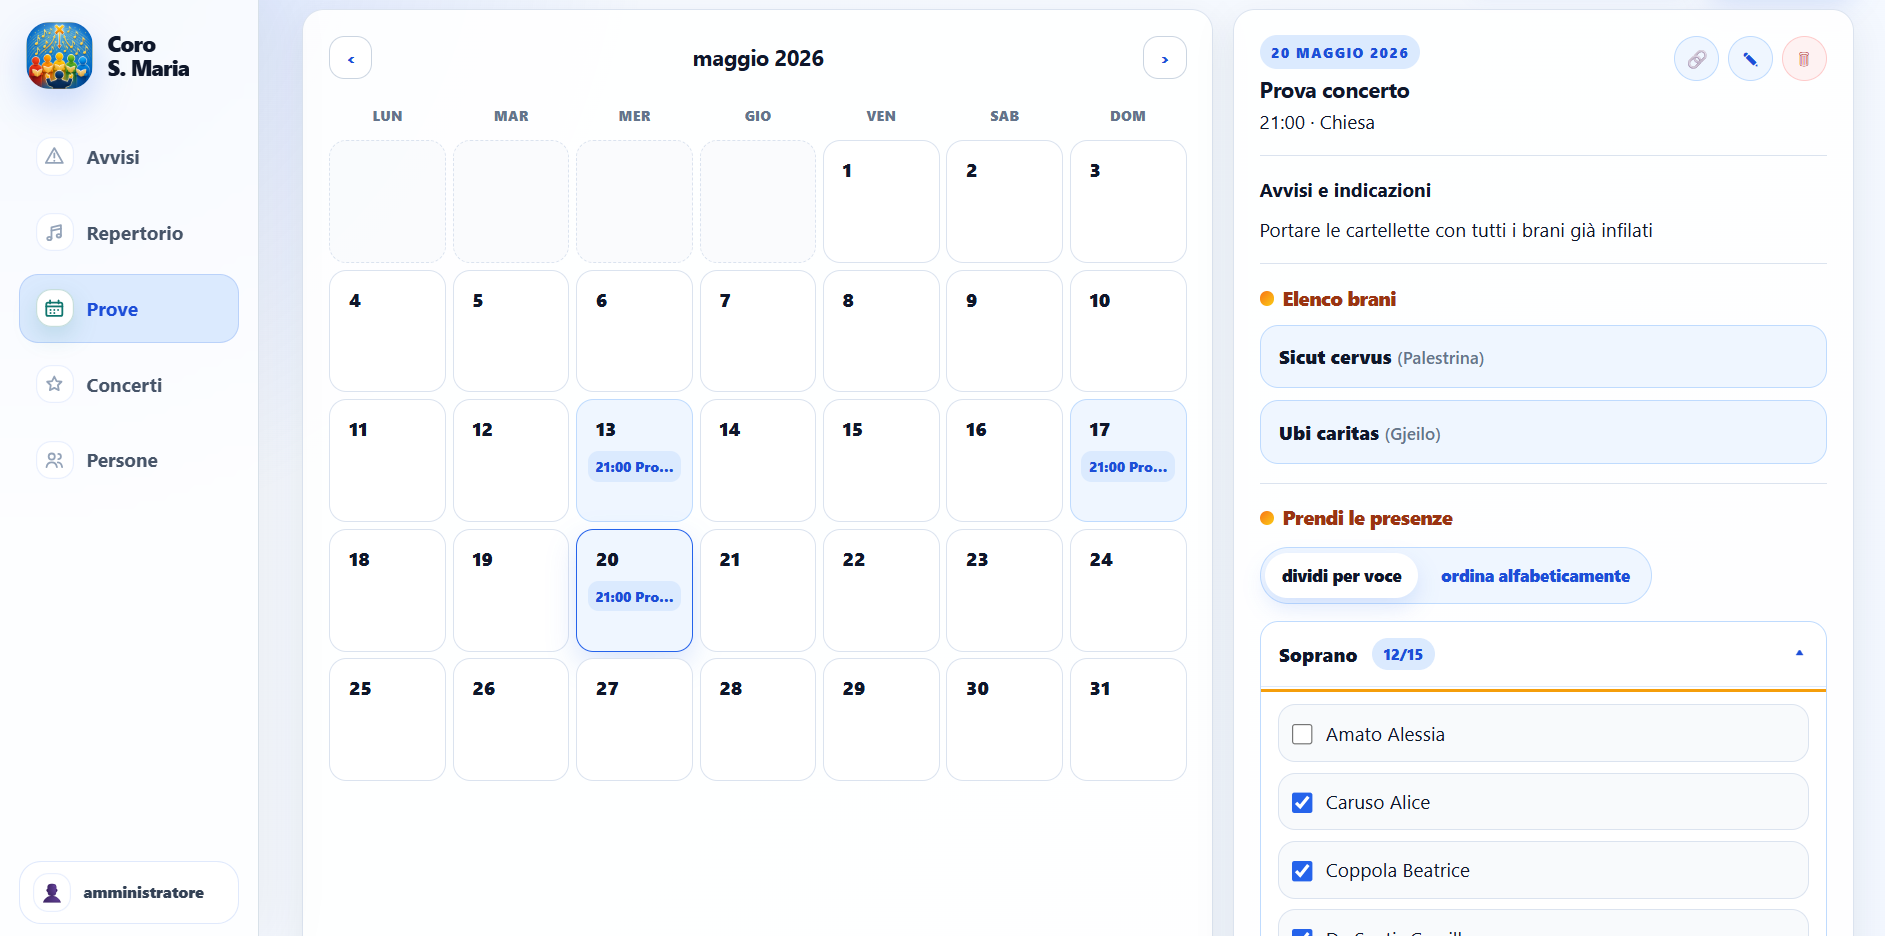Select day 31 in the calendar
The image size is (1885, 936).
pyautogui.click(x=1128, y=719)
